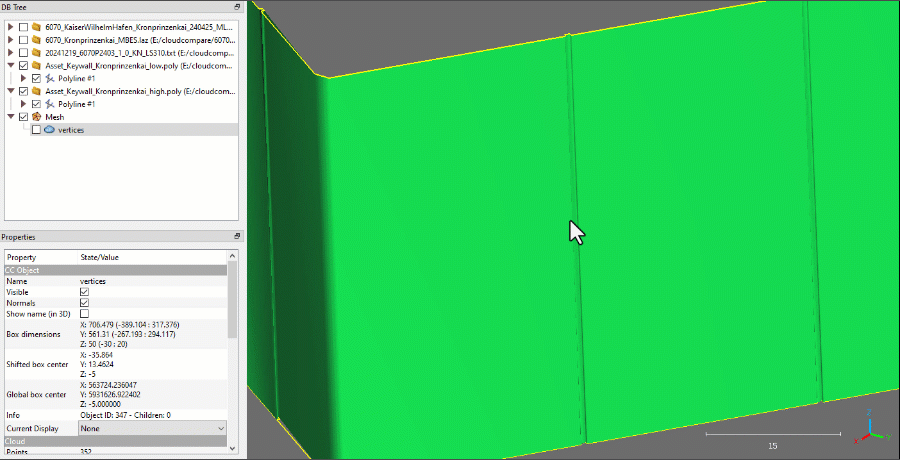Select Asset_Keywall_Kronprinzenkai_high.poly label
Image resolution: width=900 pixels, height=460 pixels.
(141, 91)
